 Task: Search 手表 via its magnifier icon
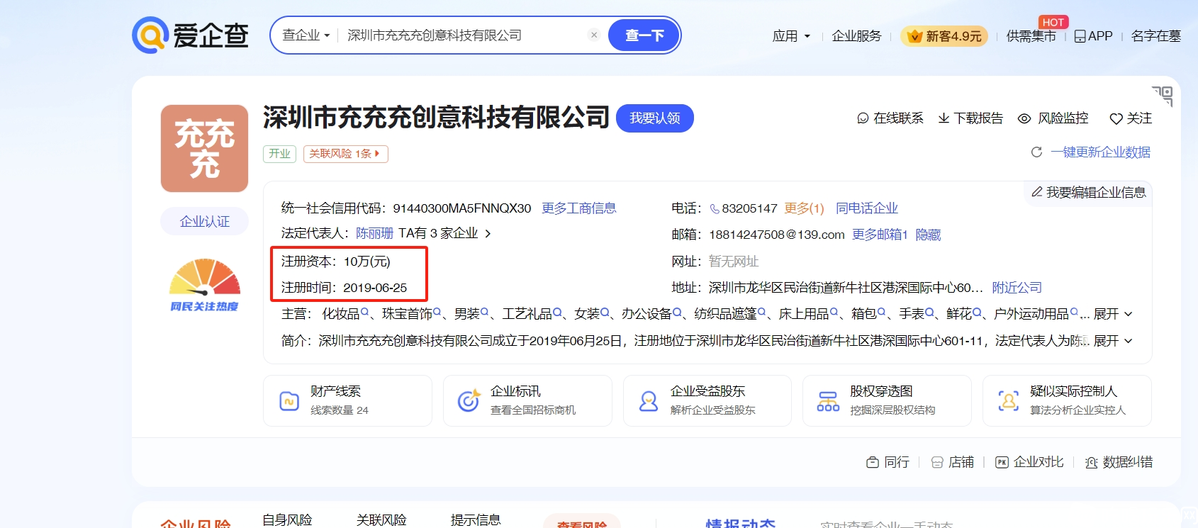[x=930, y=313]
